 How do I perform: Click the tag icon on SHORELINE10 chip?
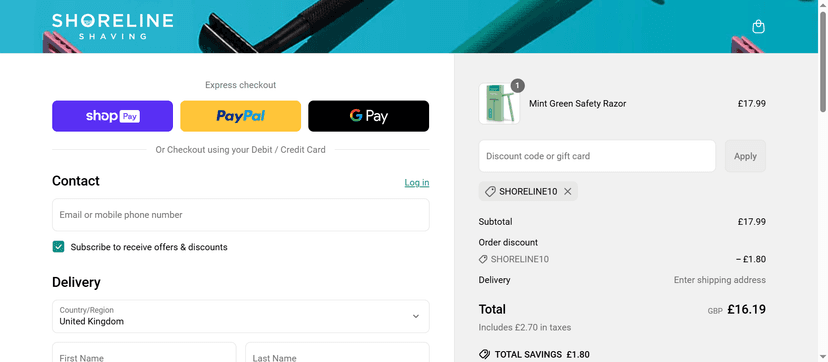(x=490, y=192)
